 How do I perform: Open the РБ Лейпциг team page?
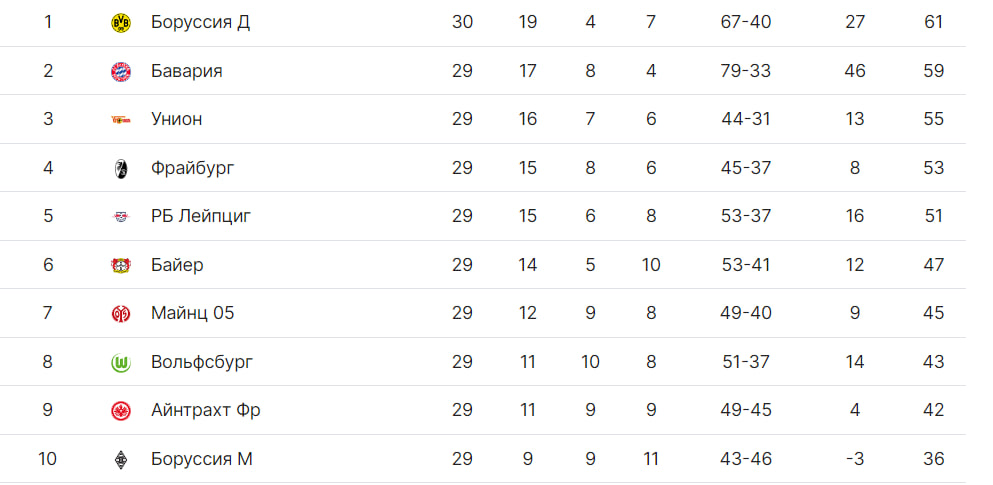201,216
